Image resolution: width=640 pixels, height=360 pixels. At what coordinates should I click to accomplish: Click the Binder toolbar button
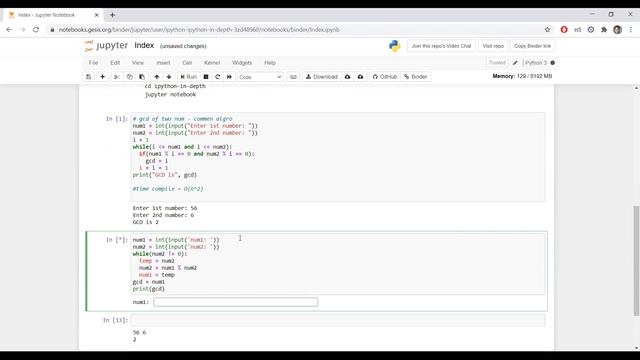point(416,77)
